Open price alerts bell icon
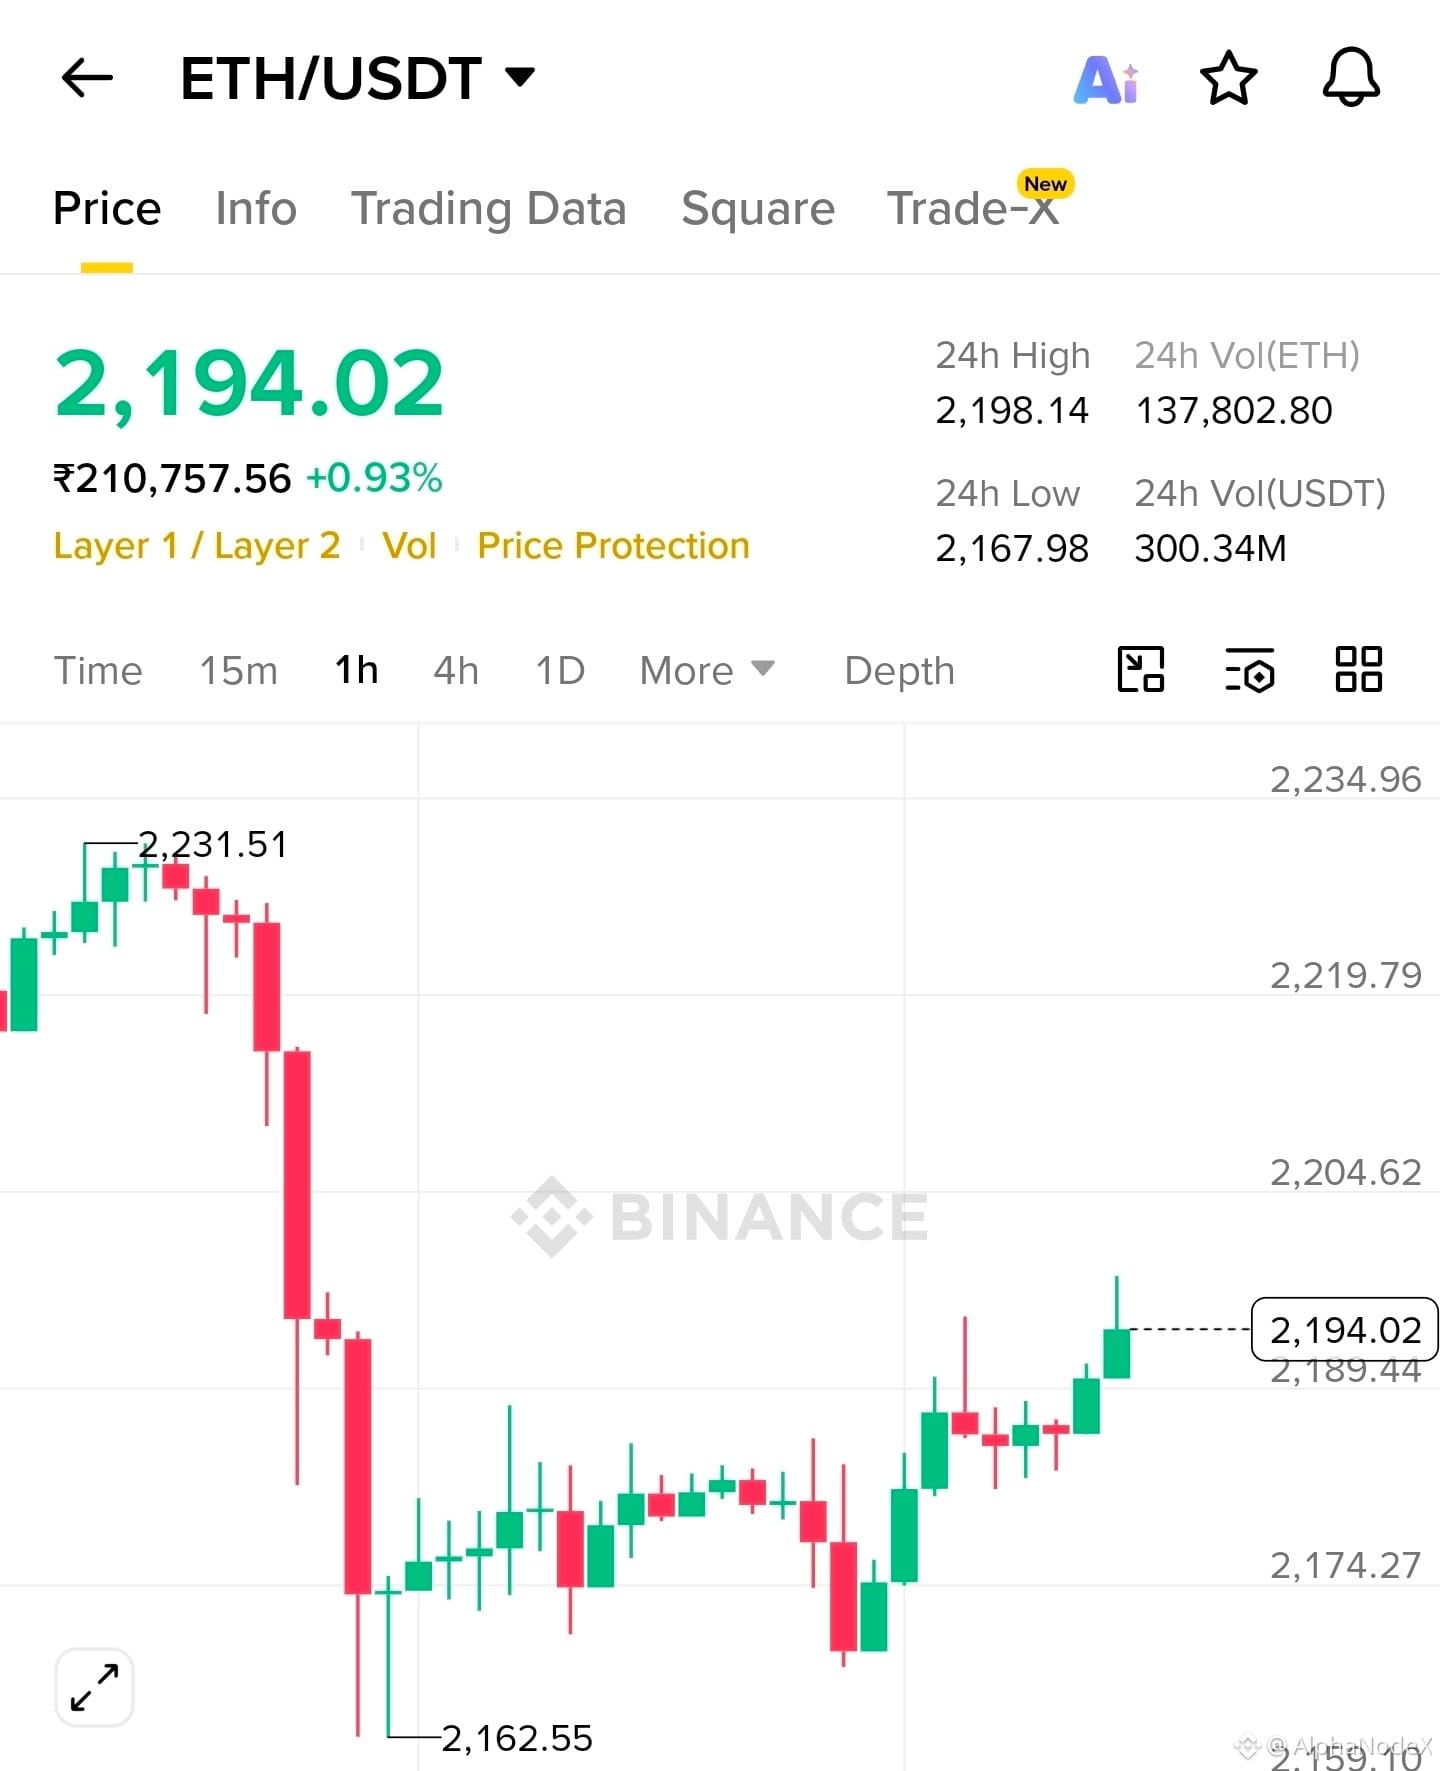1440x1771 pixels. click(x=1351, y=77)
